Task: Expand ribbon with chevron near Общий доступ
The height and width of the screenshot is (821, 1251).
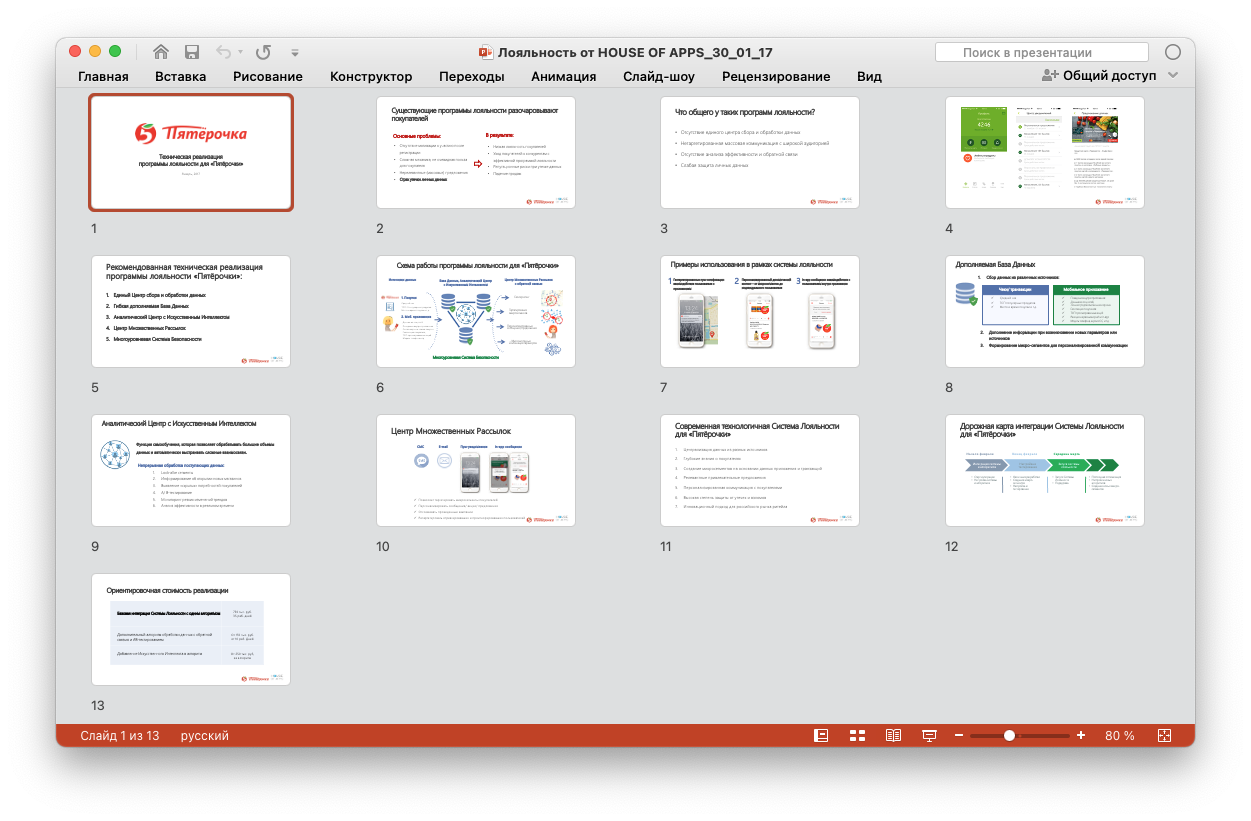Action: tap(1173, 76)
